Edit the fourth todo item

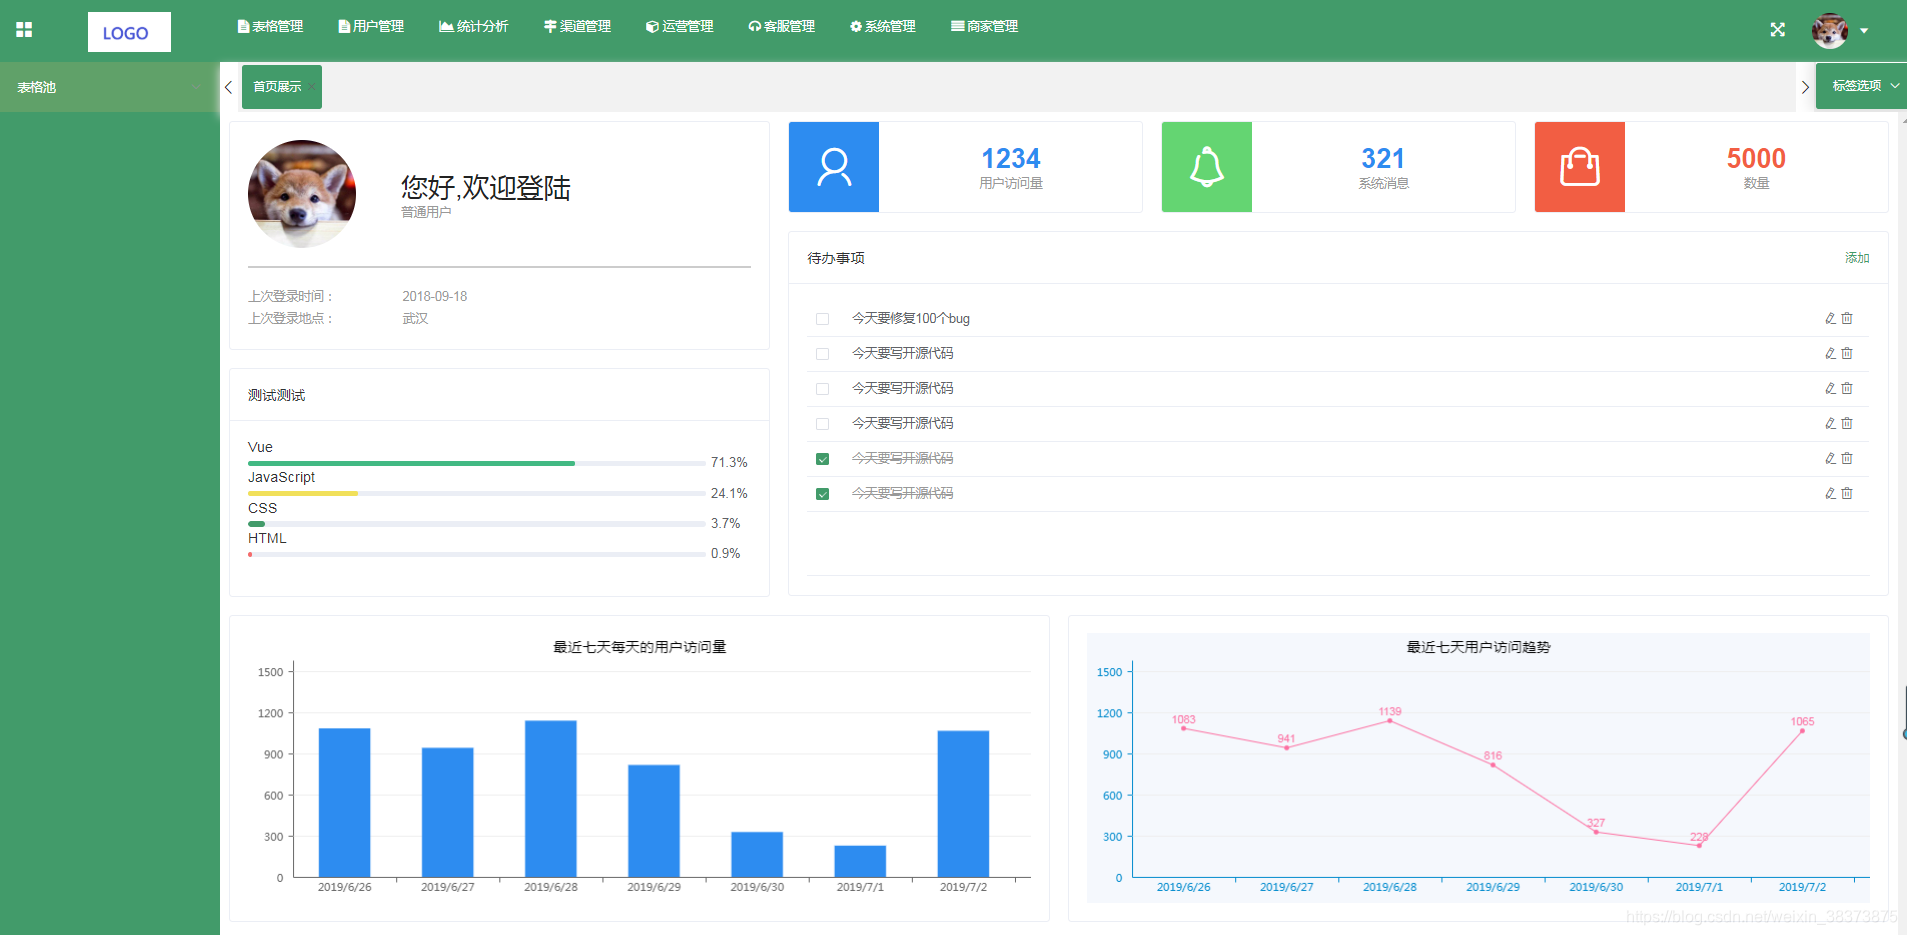[x=1830, y=423]
